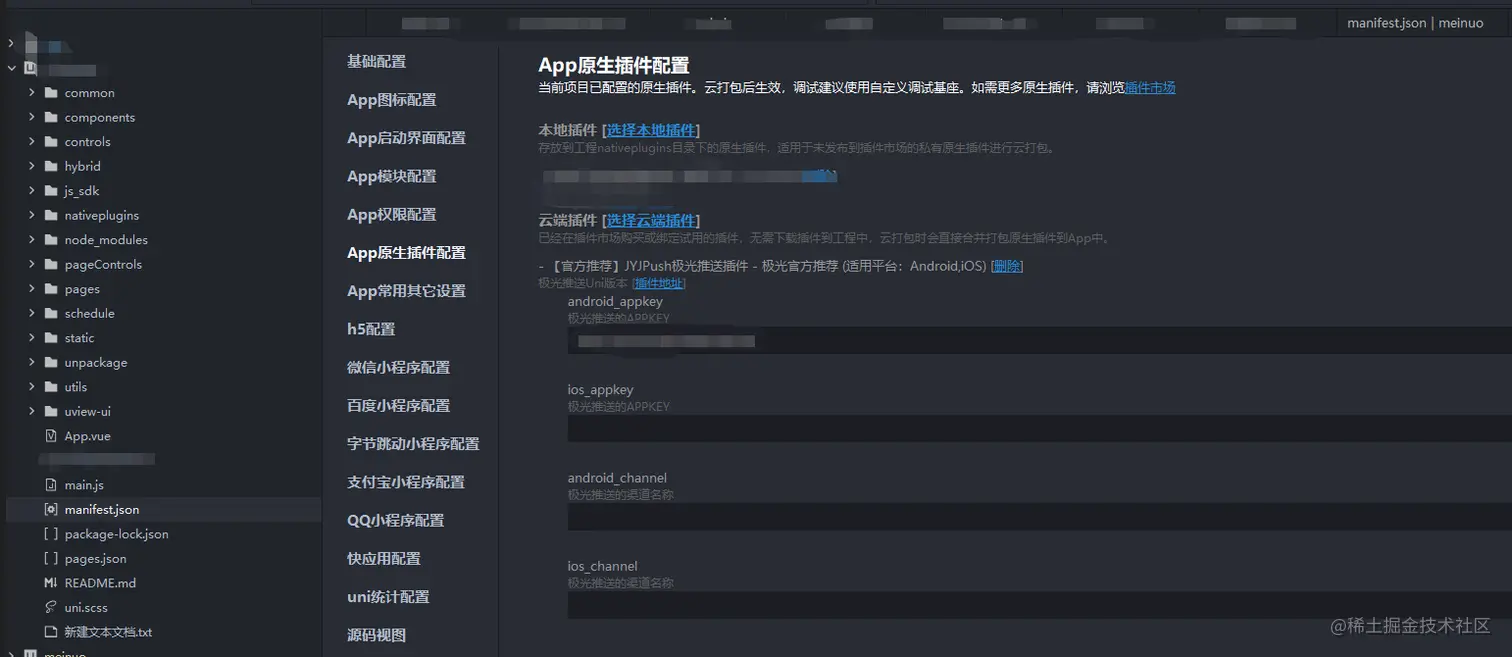Expand the hybrid folder
This screenshot has width=1512, height=657.
[x=32, y=166]
